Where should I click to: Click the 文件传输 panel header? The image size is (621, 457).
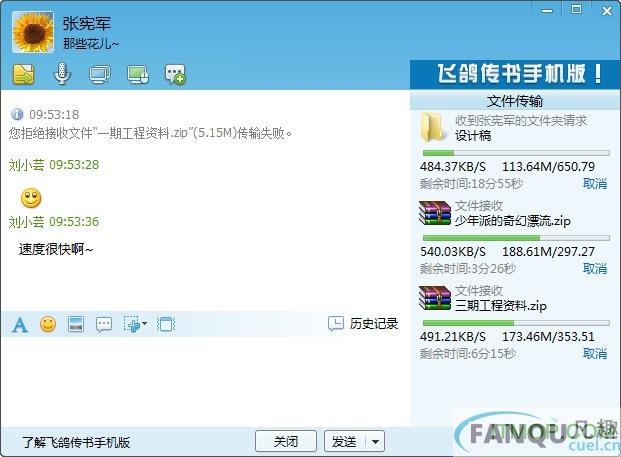coord(515,101)
